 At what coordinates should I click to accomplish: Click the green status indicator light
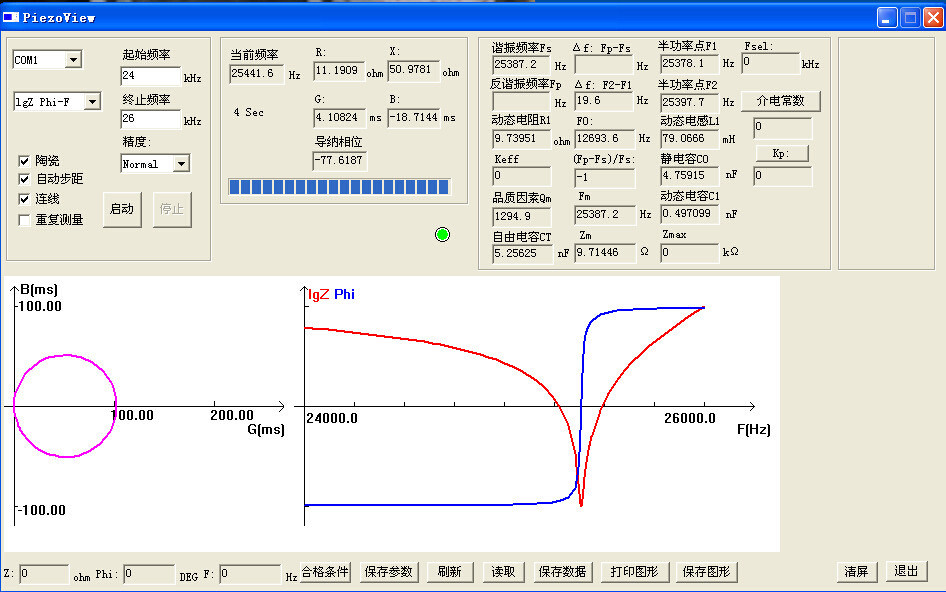tap(443, 234)
